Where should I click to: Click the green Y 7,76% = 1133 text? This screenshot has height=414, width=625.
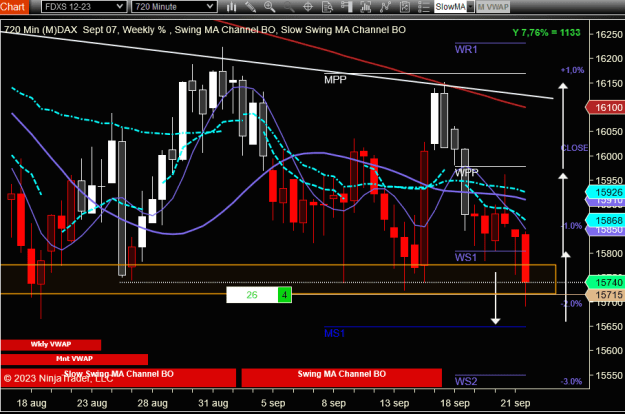pyautogui.click(x=546, y=33)
